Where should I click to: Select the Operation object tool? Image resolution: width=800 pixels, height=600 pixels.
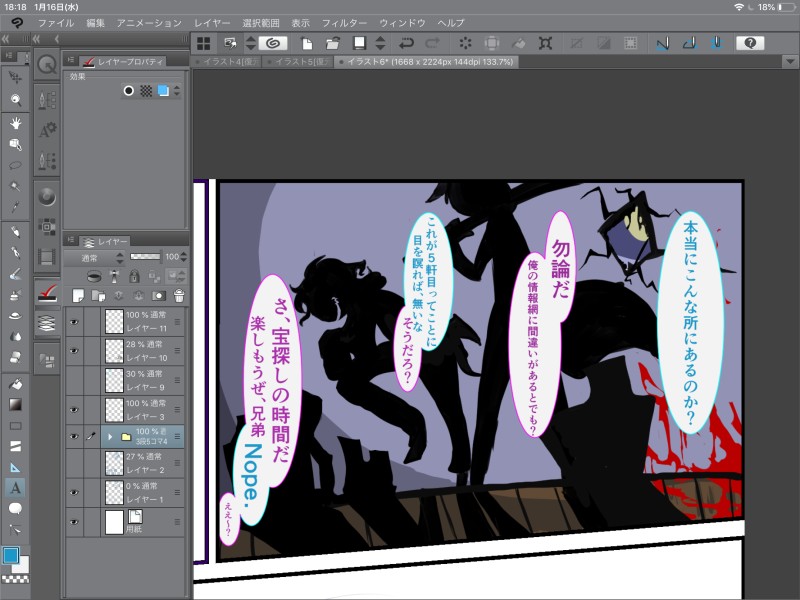[15, 144]
